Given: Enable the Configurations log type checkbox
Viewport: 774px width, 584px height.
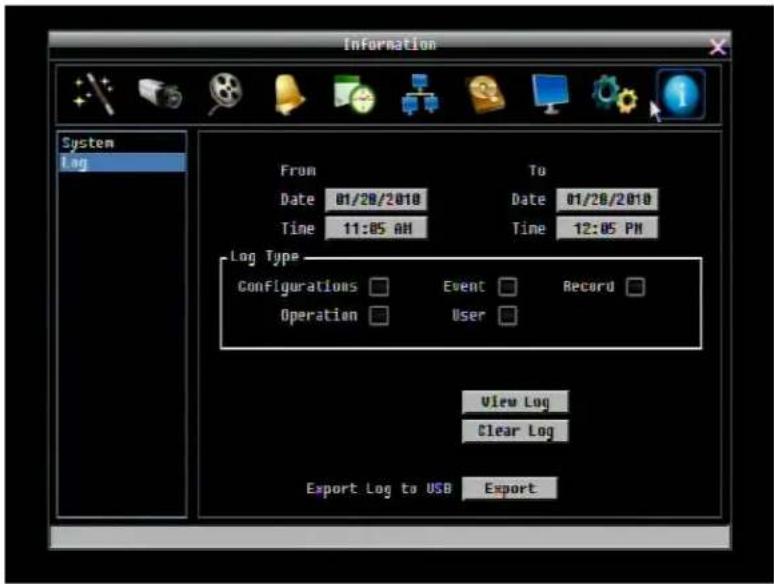Looking at the screenshot, I should [379, 286].
